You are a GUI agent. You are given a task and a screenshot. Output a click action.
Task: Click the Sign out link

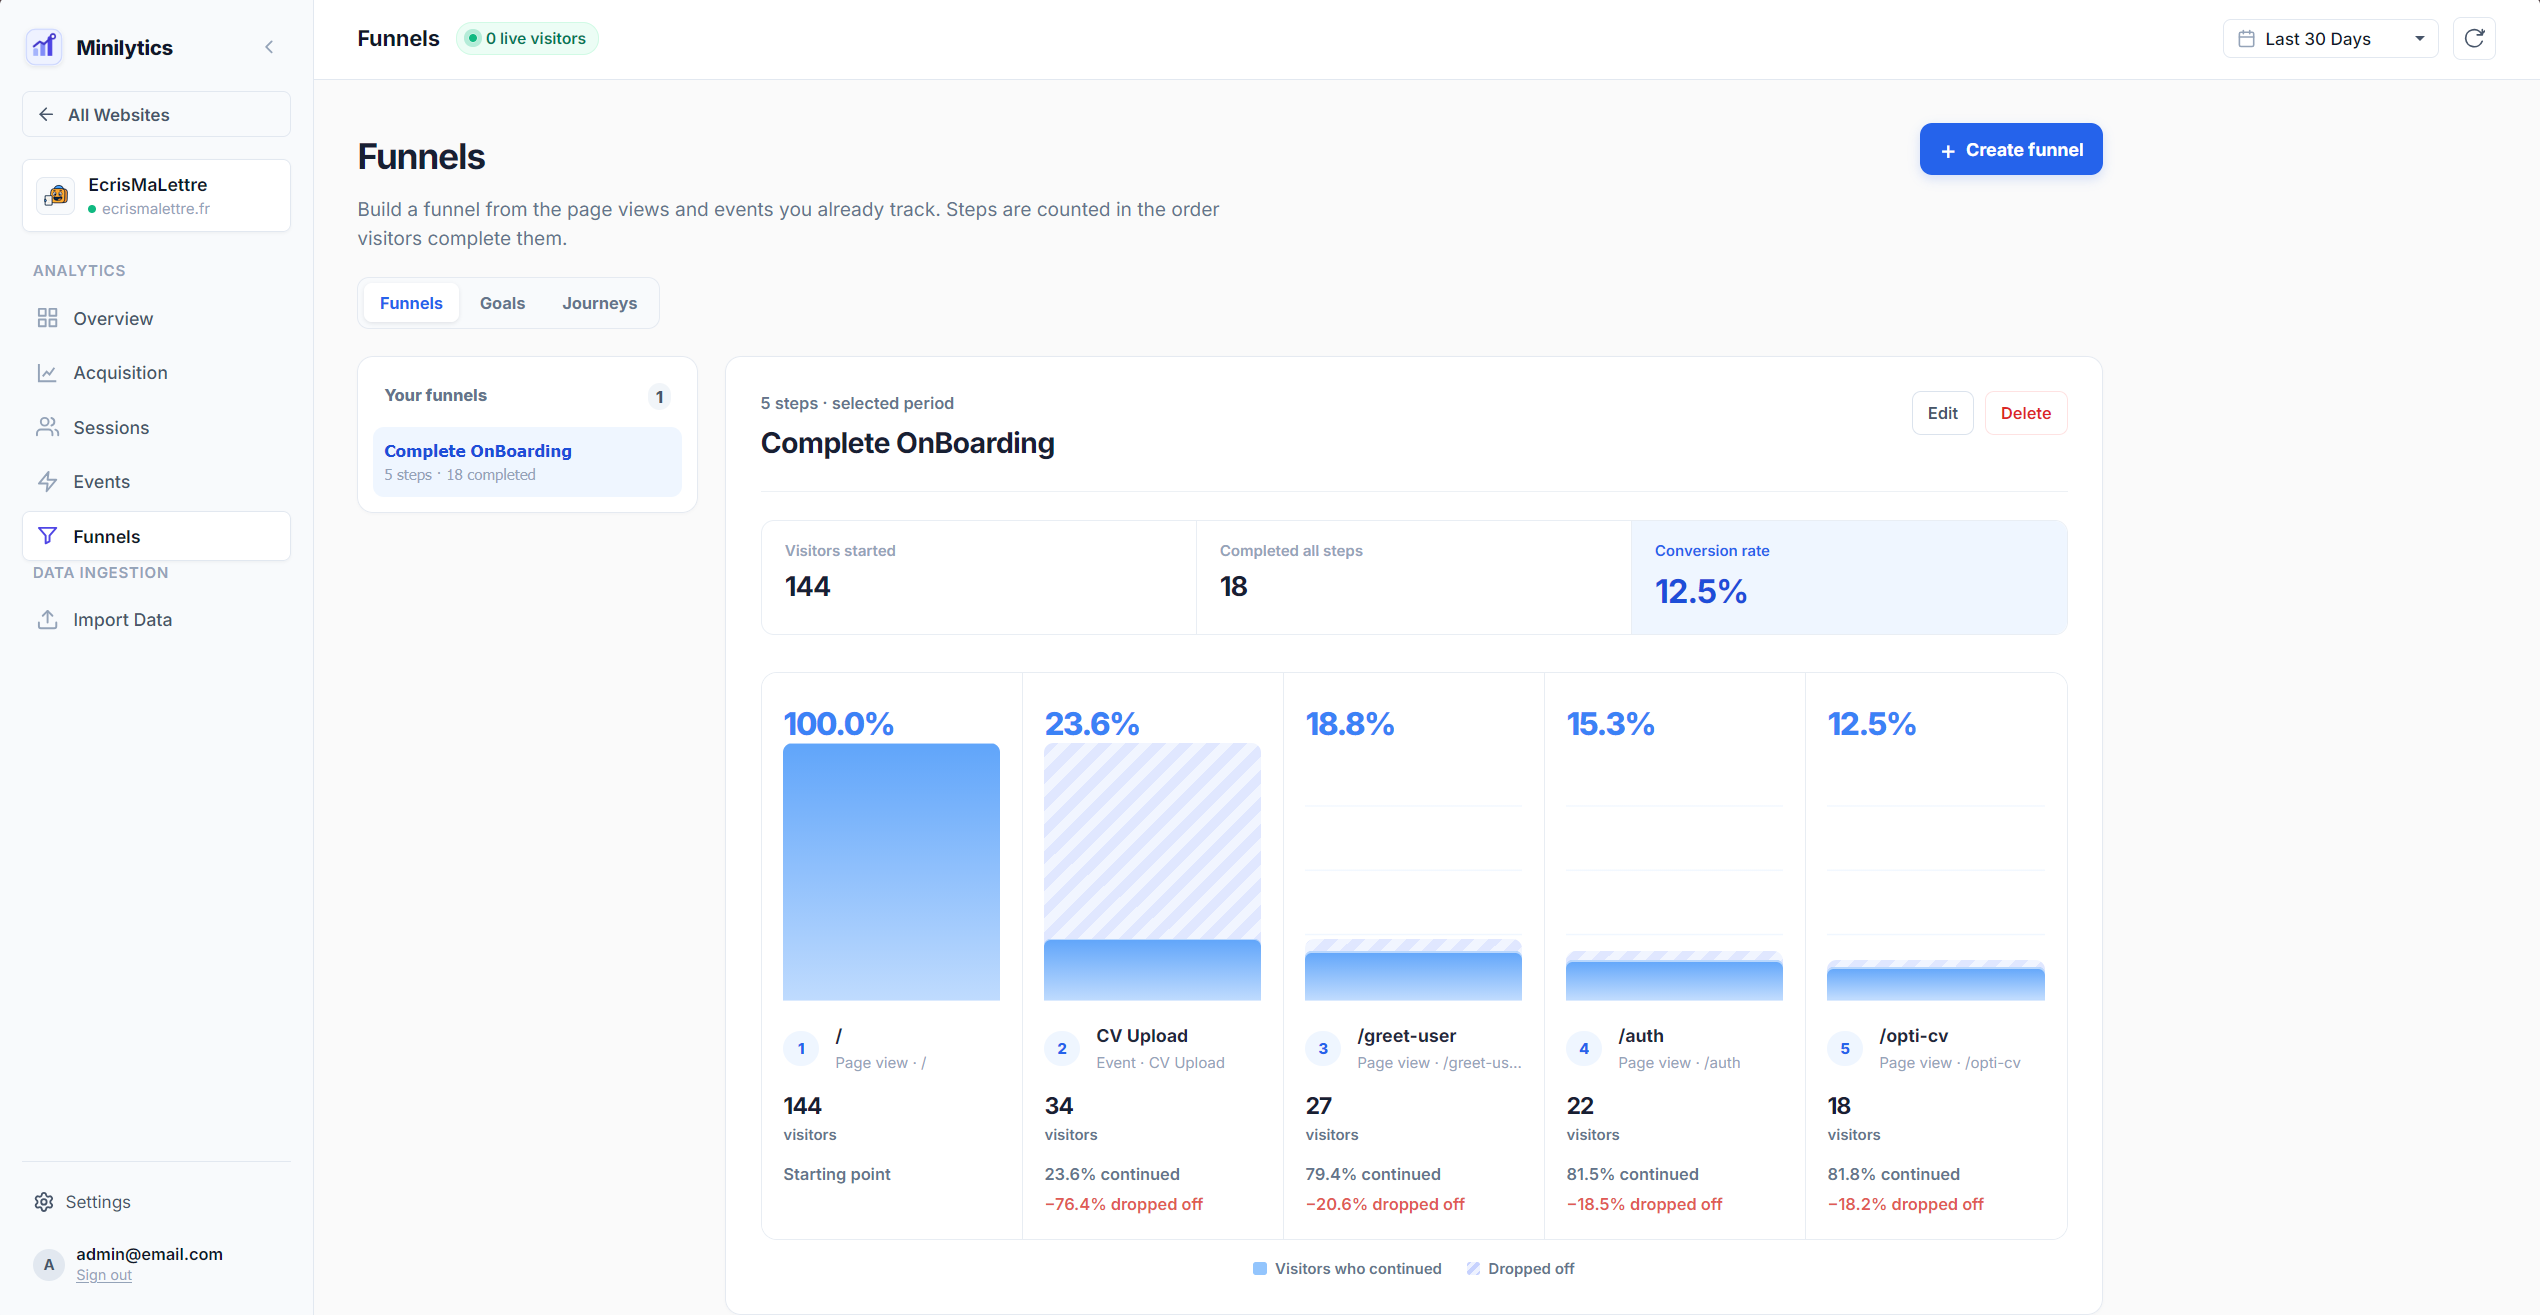pos(104,1275)
